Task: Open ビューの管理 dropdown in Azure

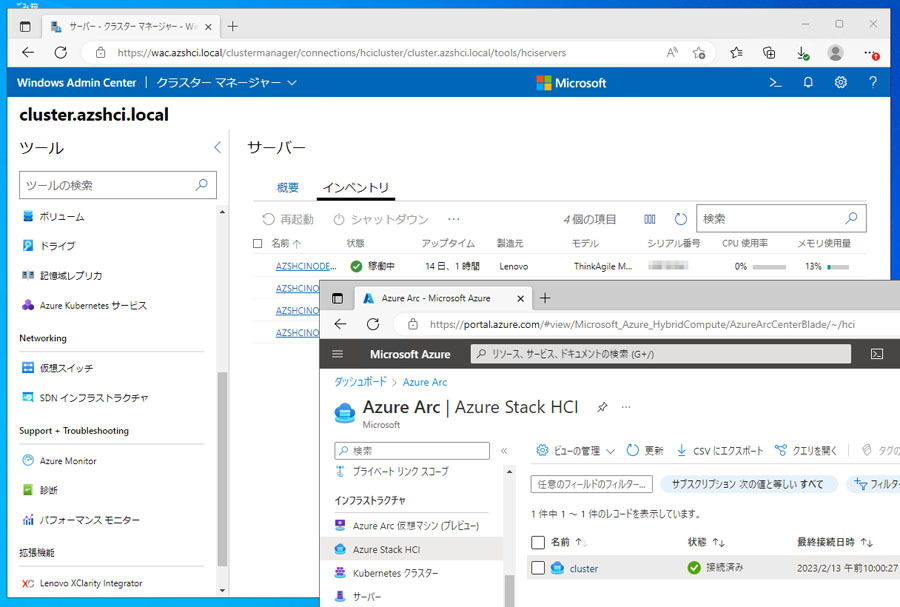Action: 575,450
